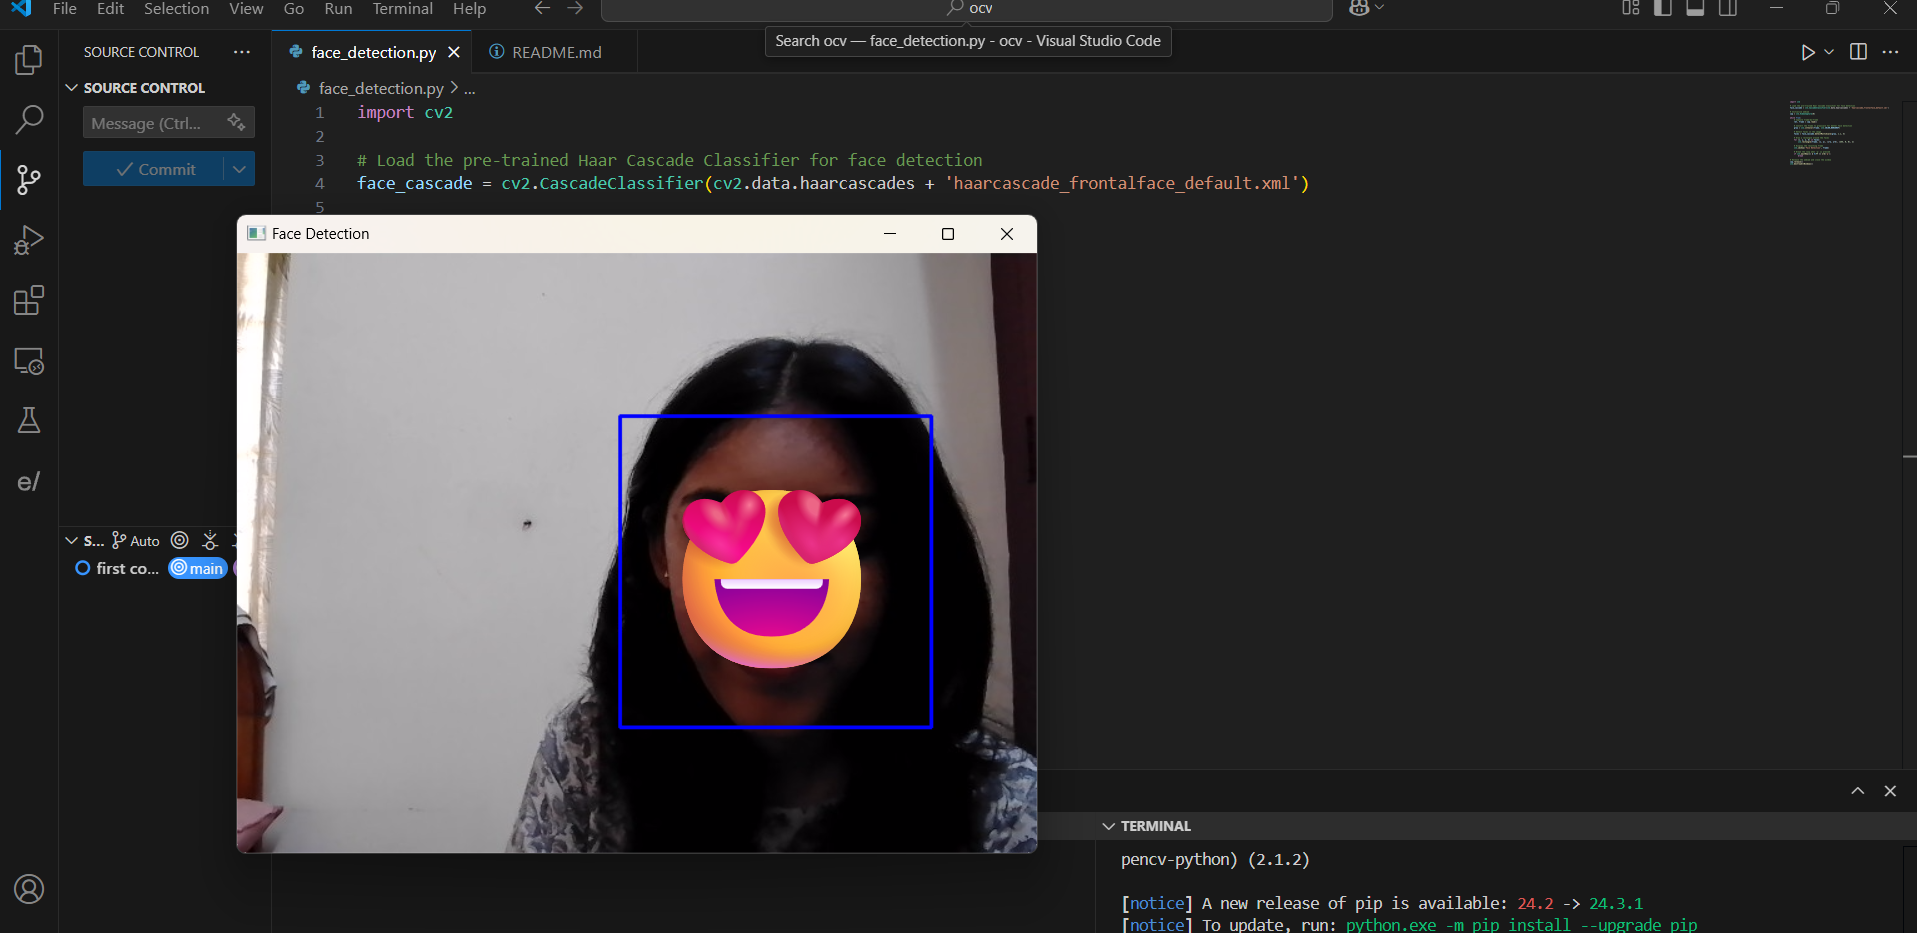Click the Commit button
Viewport: 1917px width, 933px height.
click(x=154, y=169)
